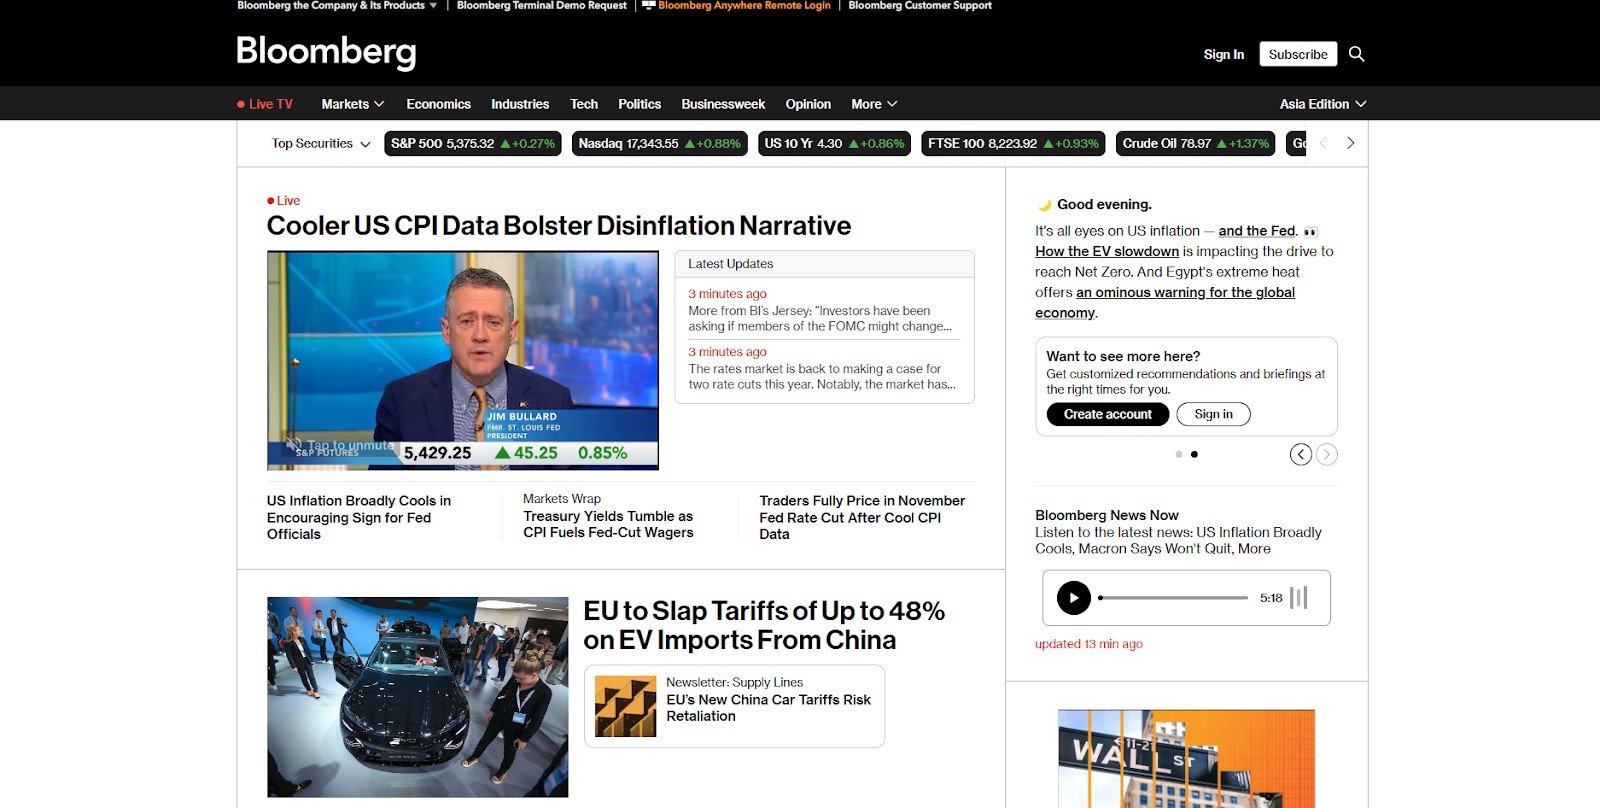
Task: Click the Latest Updates panel header
Action: click(x=825, y=264)
